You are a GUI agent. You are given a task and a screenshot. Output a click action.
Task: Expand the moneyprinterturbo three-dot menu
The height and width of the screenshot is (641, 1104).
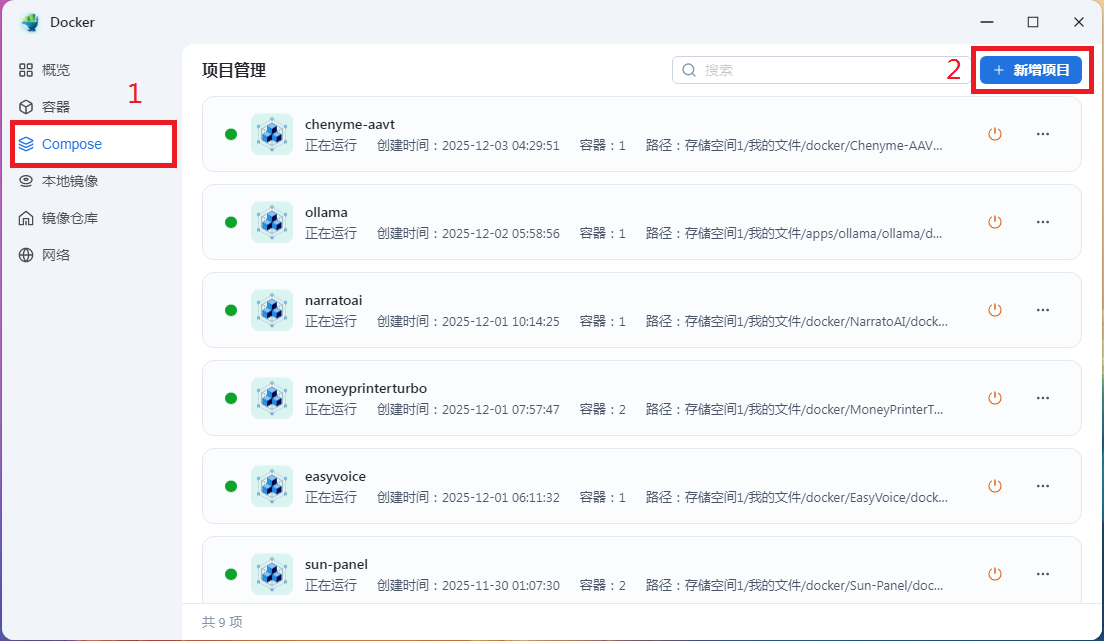[x=1043, y=398]
